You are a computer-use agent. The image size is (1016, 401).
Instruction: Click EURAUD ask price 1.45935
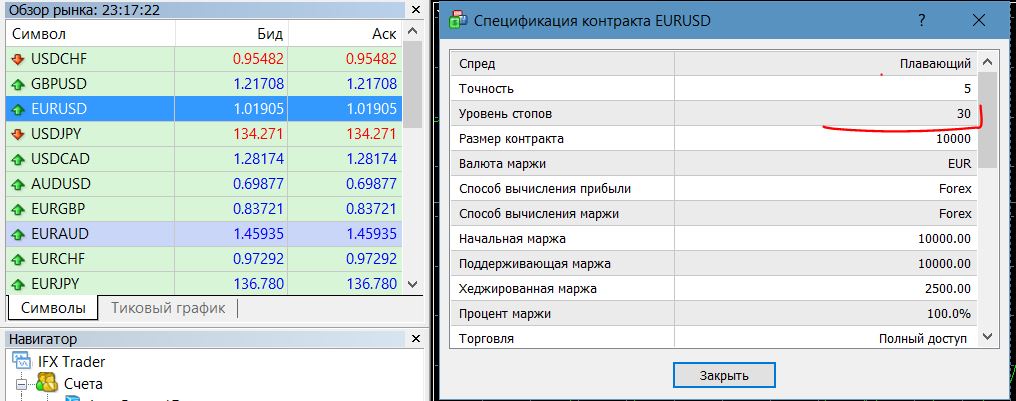coord(372,234)
